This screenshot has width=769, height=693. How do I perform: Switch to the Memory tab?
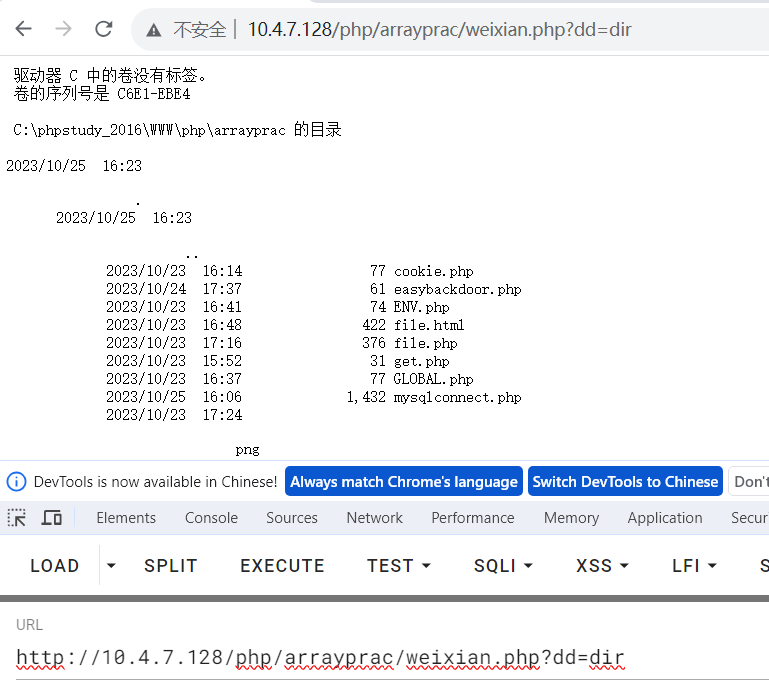point(571,518)
